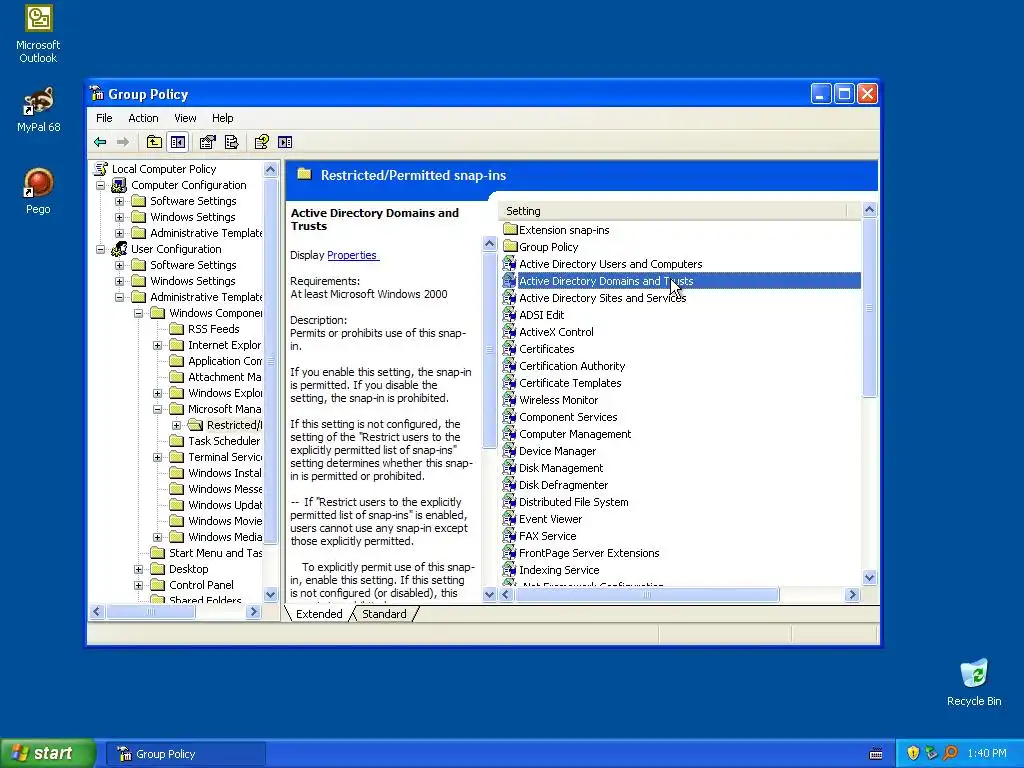The width and height of the screenshot is (1024, 768).
Task: Click the description pane scroll-up arrow
Action: click(x=489, y=244)
